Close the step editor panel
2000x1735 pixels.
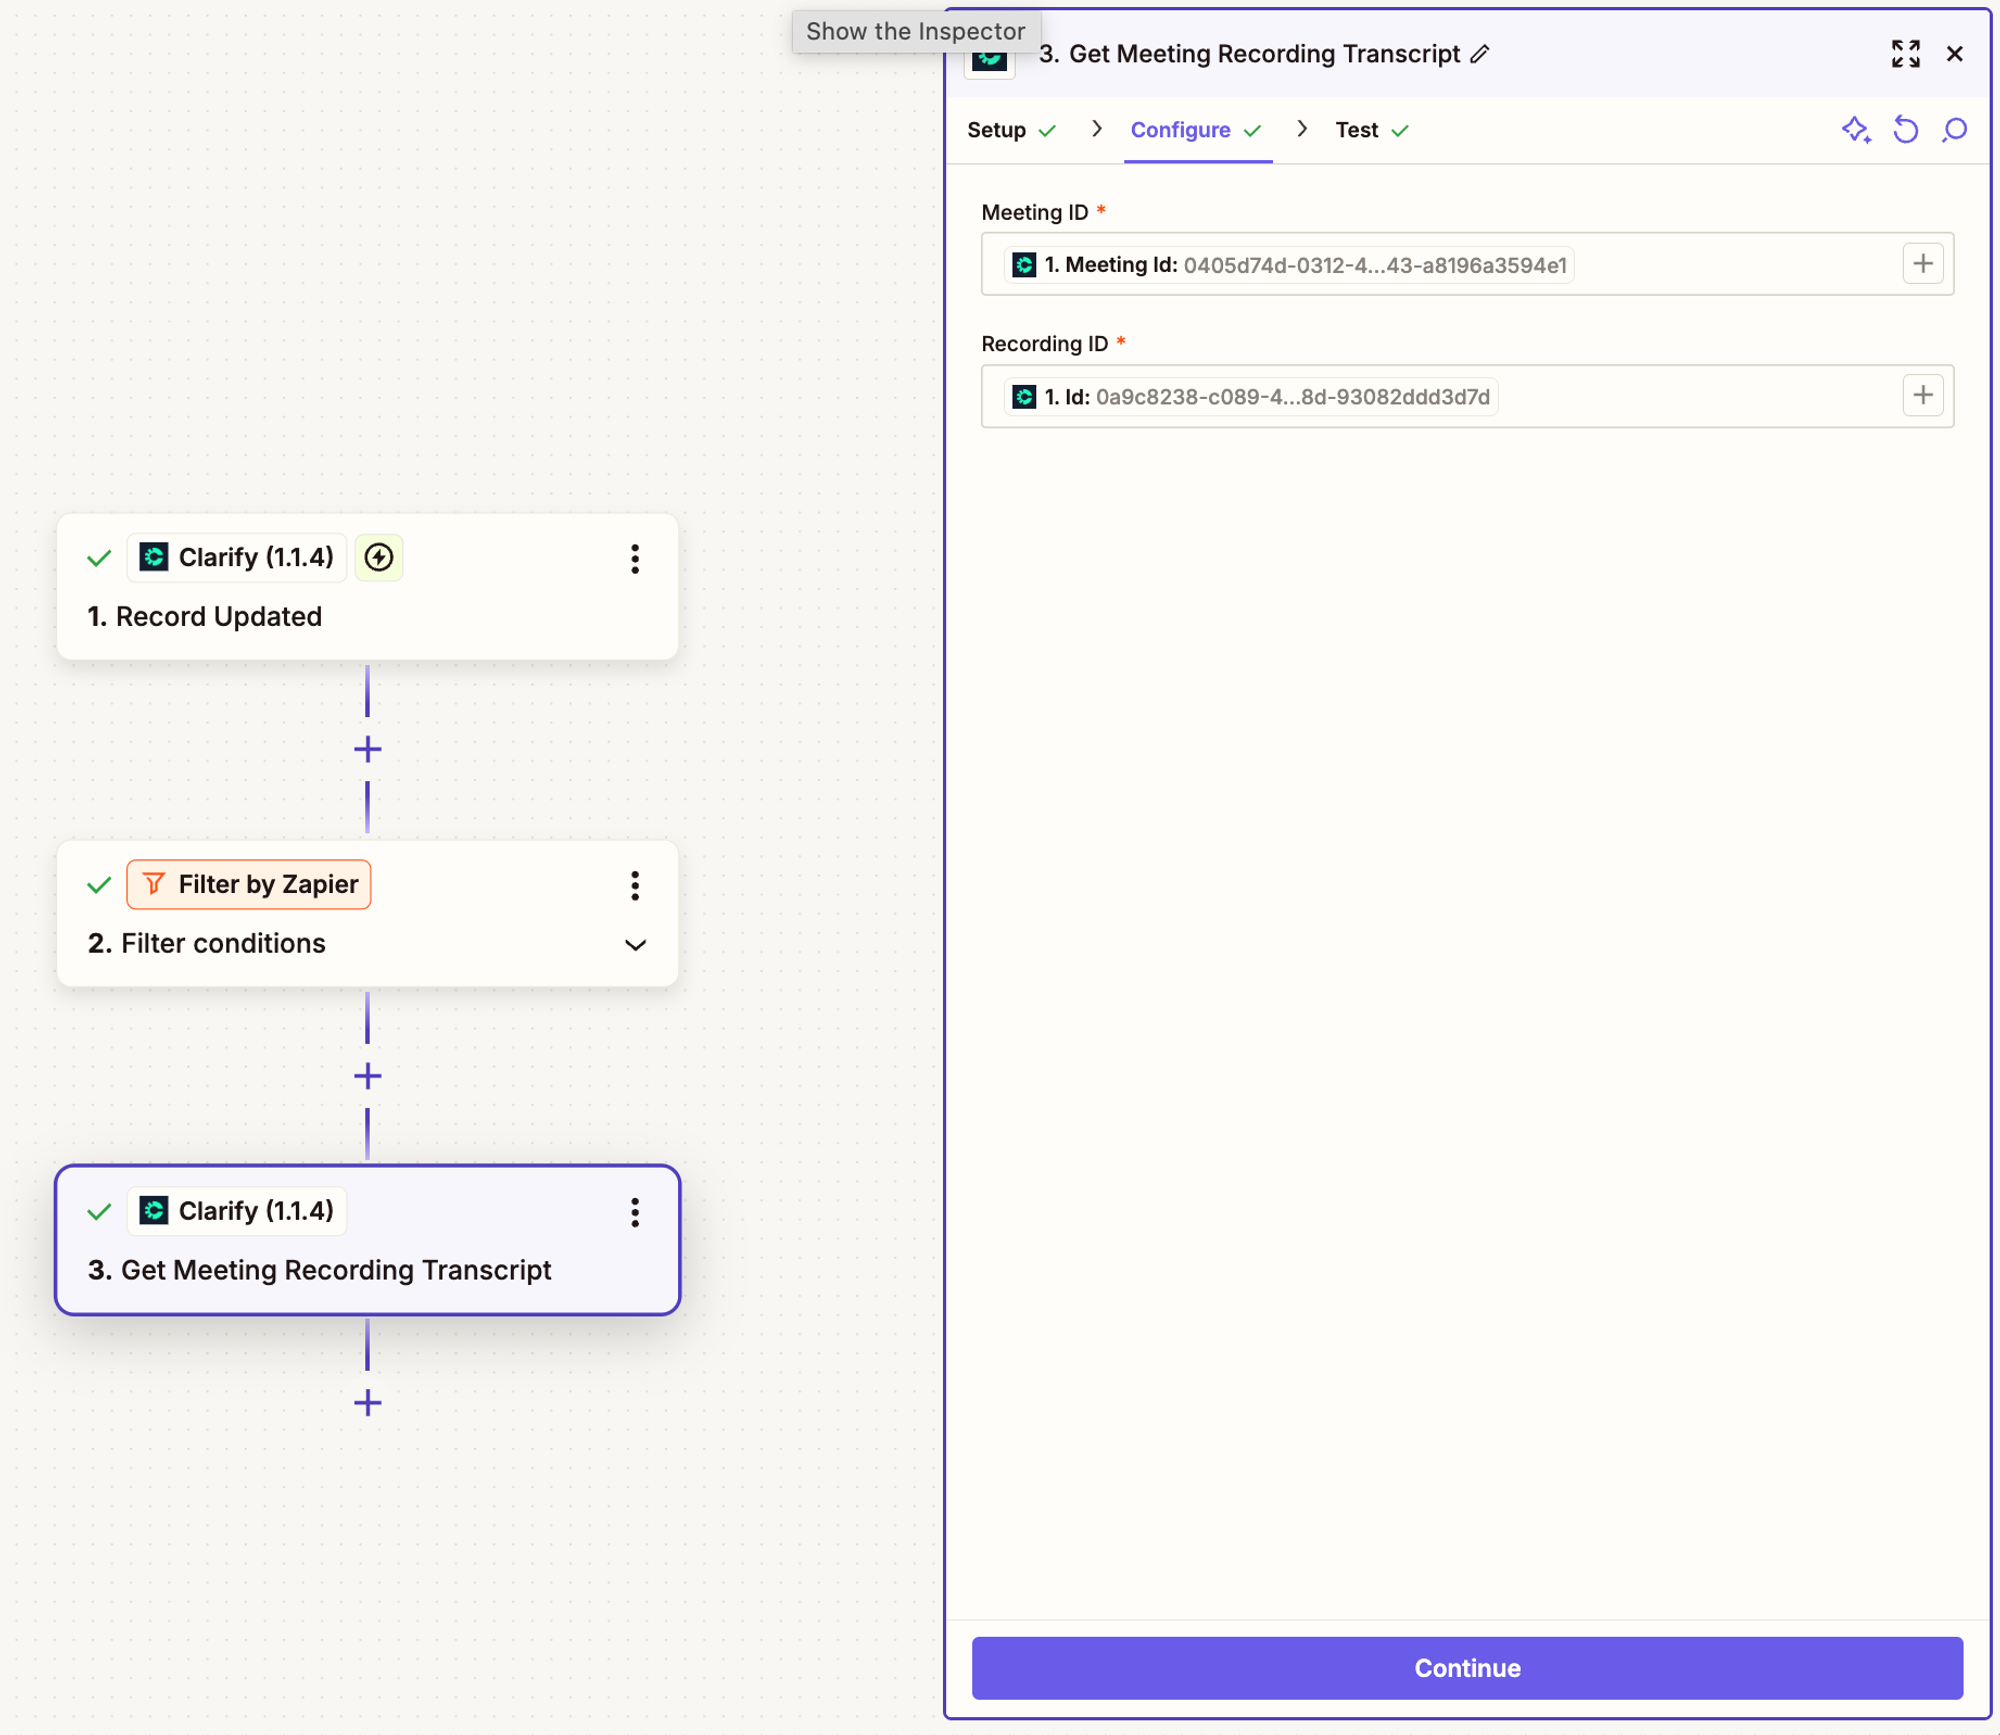pos(1955,54)
